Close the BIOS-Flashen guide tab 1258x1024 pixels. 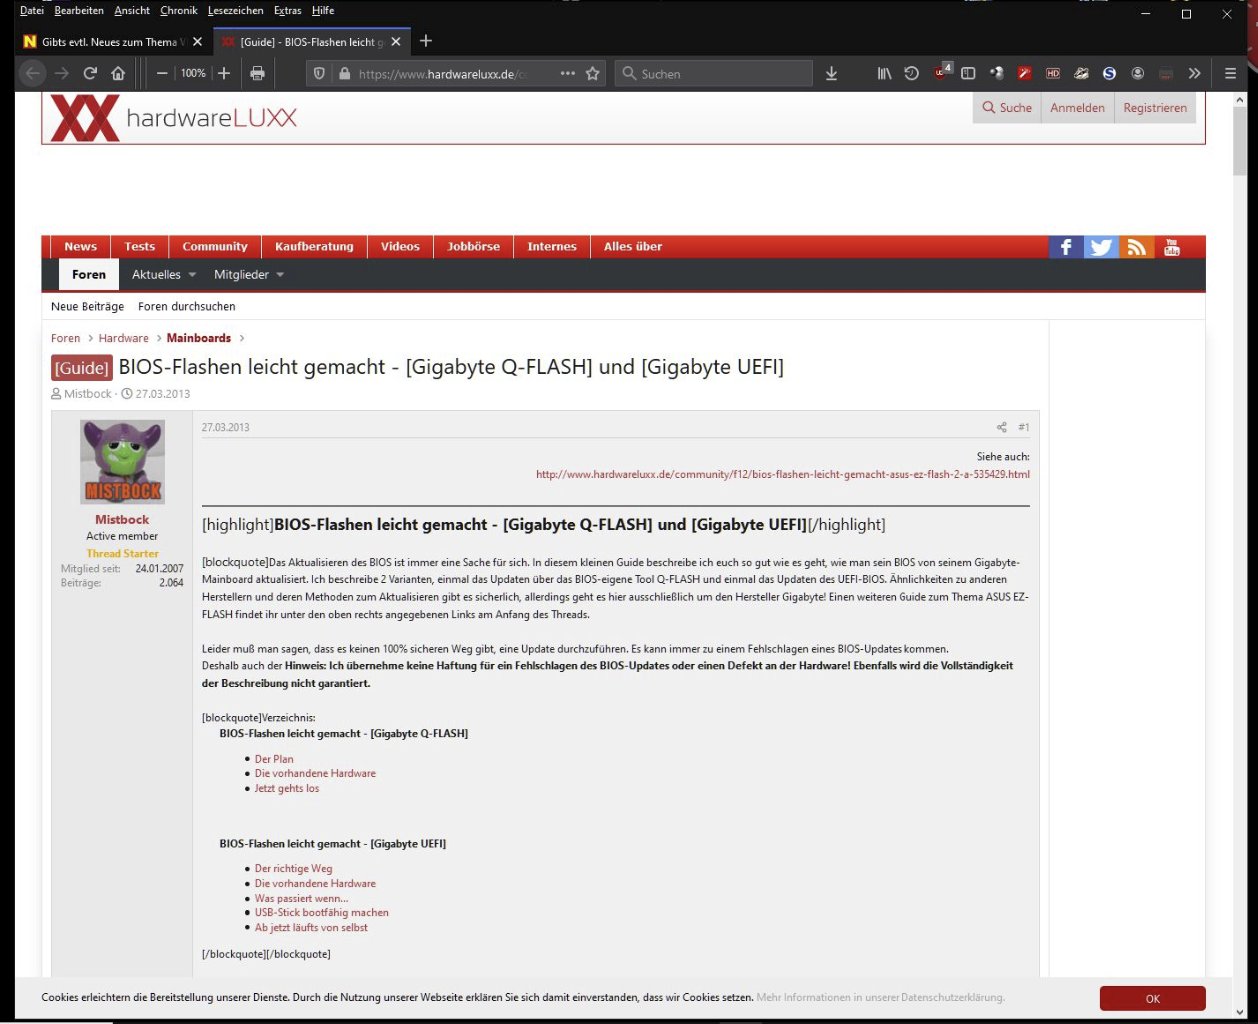point(396,42)
